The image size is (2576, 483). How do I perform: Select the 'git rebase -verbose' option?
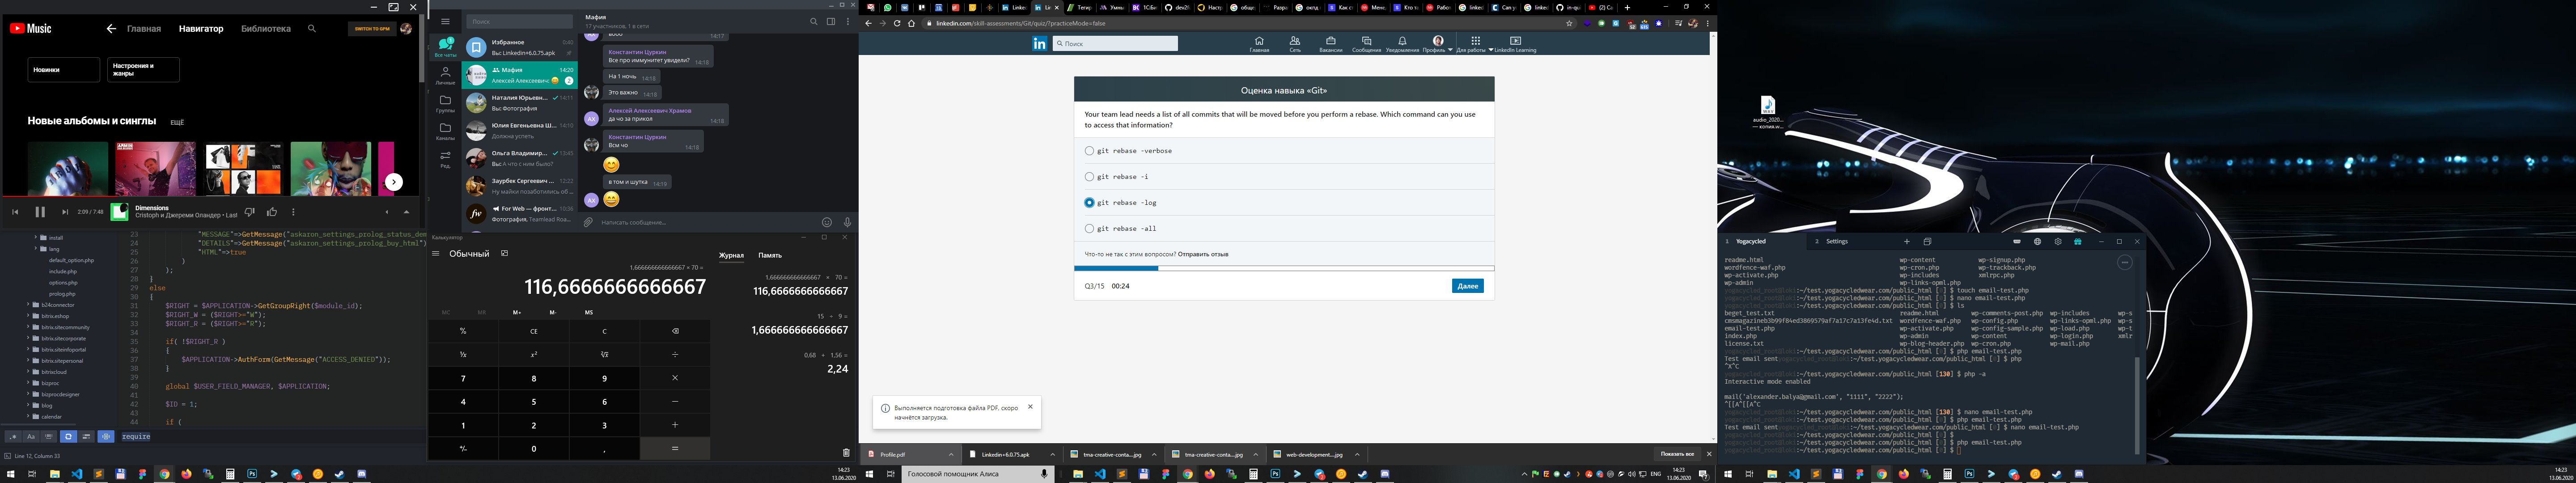1089,151
